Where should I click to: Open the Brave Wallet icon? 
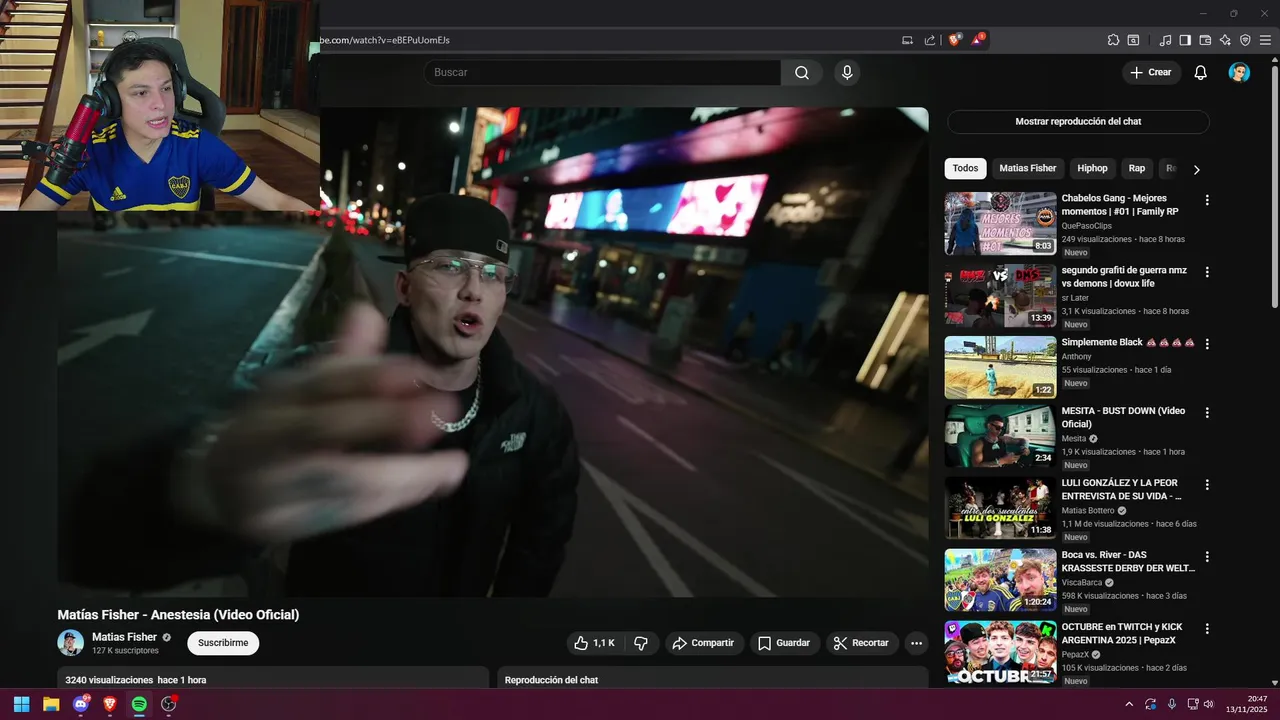[x=1205, y=40]
